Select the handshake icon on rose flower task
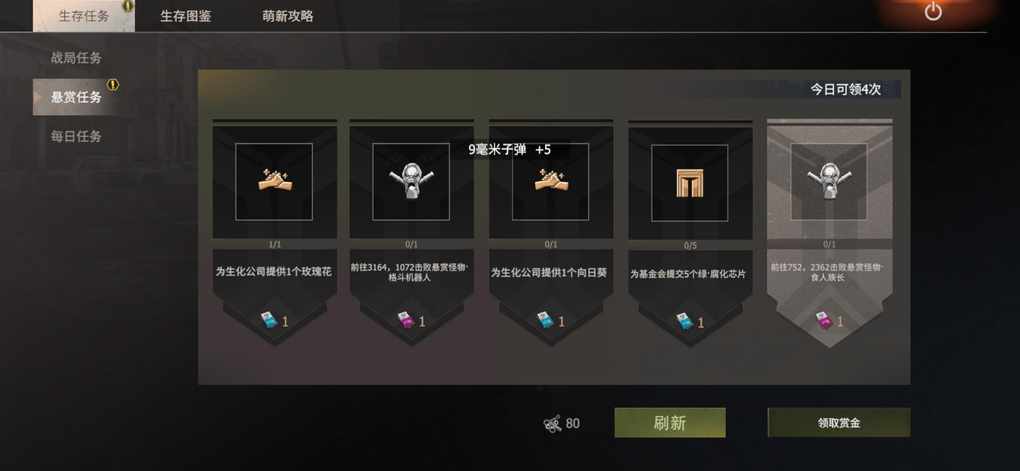1020x471 pixels. [274, 182]
